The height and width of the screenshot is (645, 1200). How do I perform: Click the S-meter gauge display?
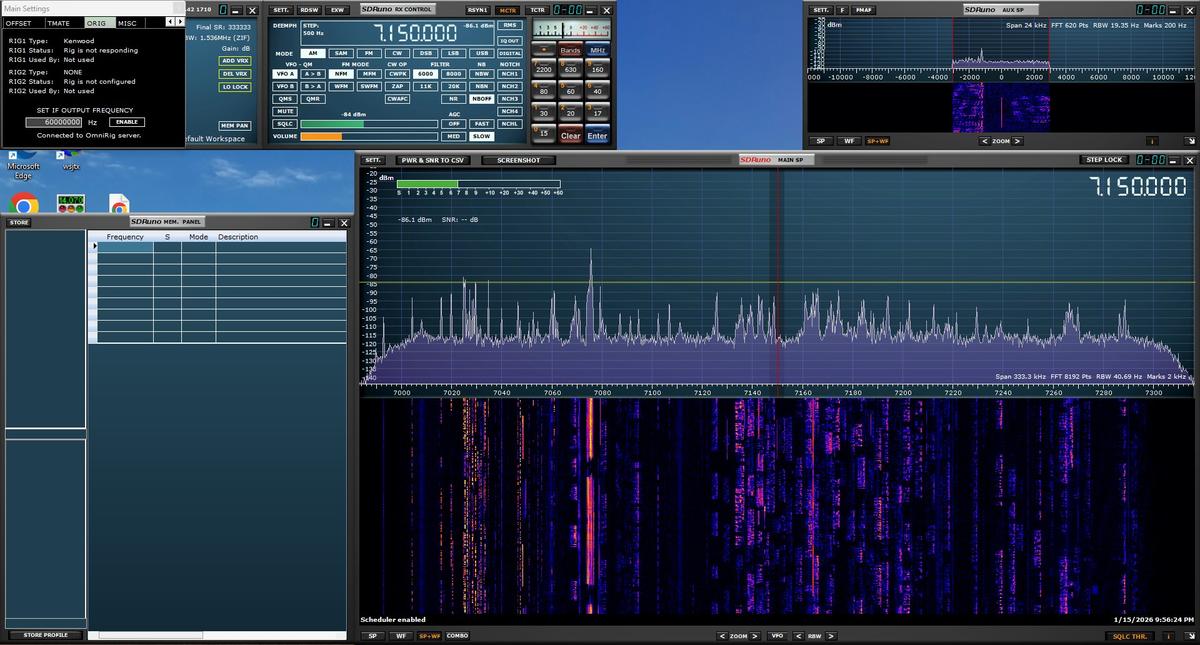pyautogui.click(x=571, y=29)
